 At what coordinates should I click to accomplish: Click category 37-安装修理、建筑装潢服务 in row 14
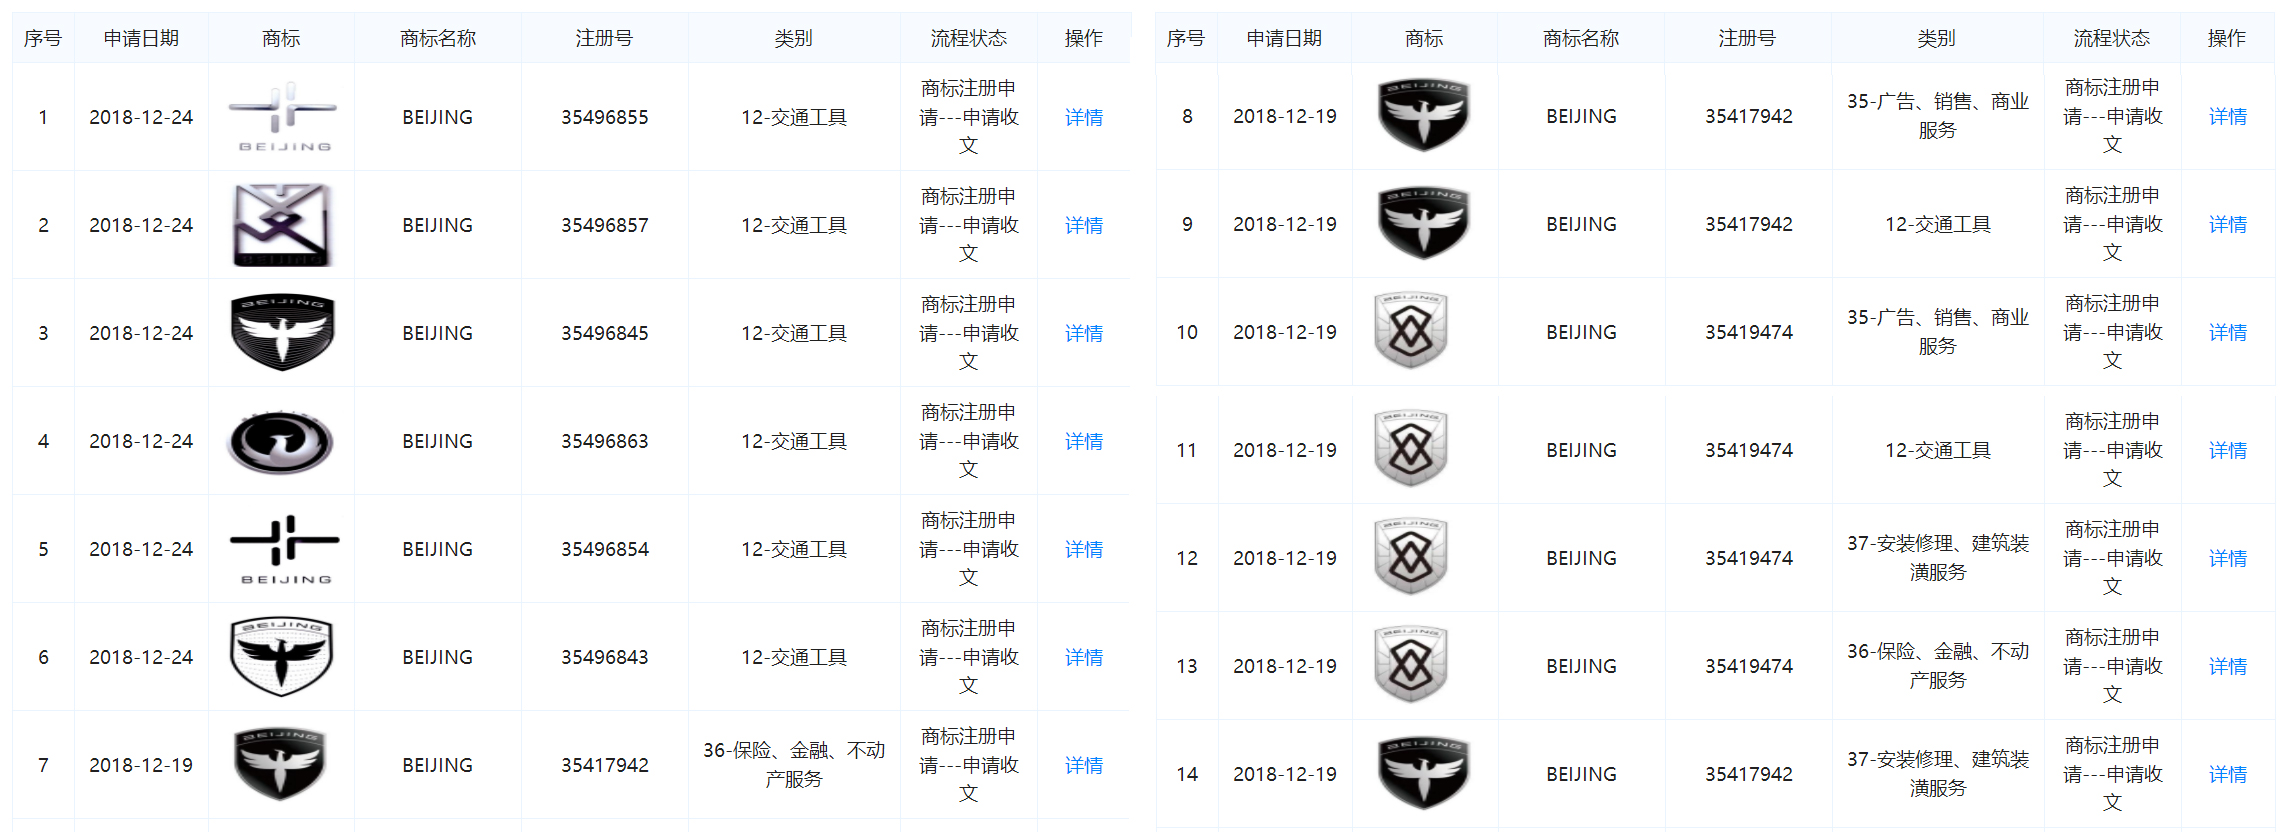tap(1937, 773)
